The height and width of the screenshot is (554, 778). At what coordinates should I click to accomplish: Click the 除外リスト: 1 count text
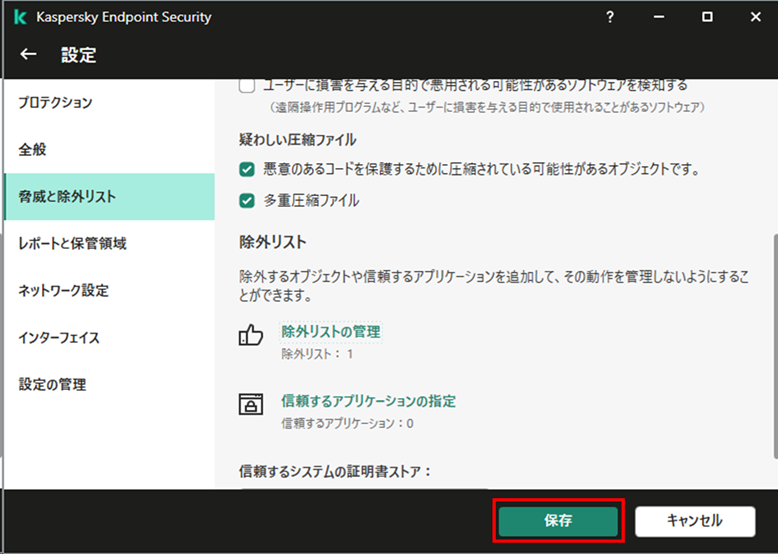tap(317, 354)
